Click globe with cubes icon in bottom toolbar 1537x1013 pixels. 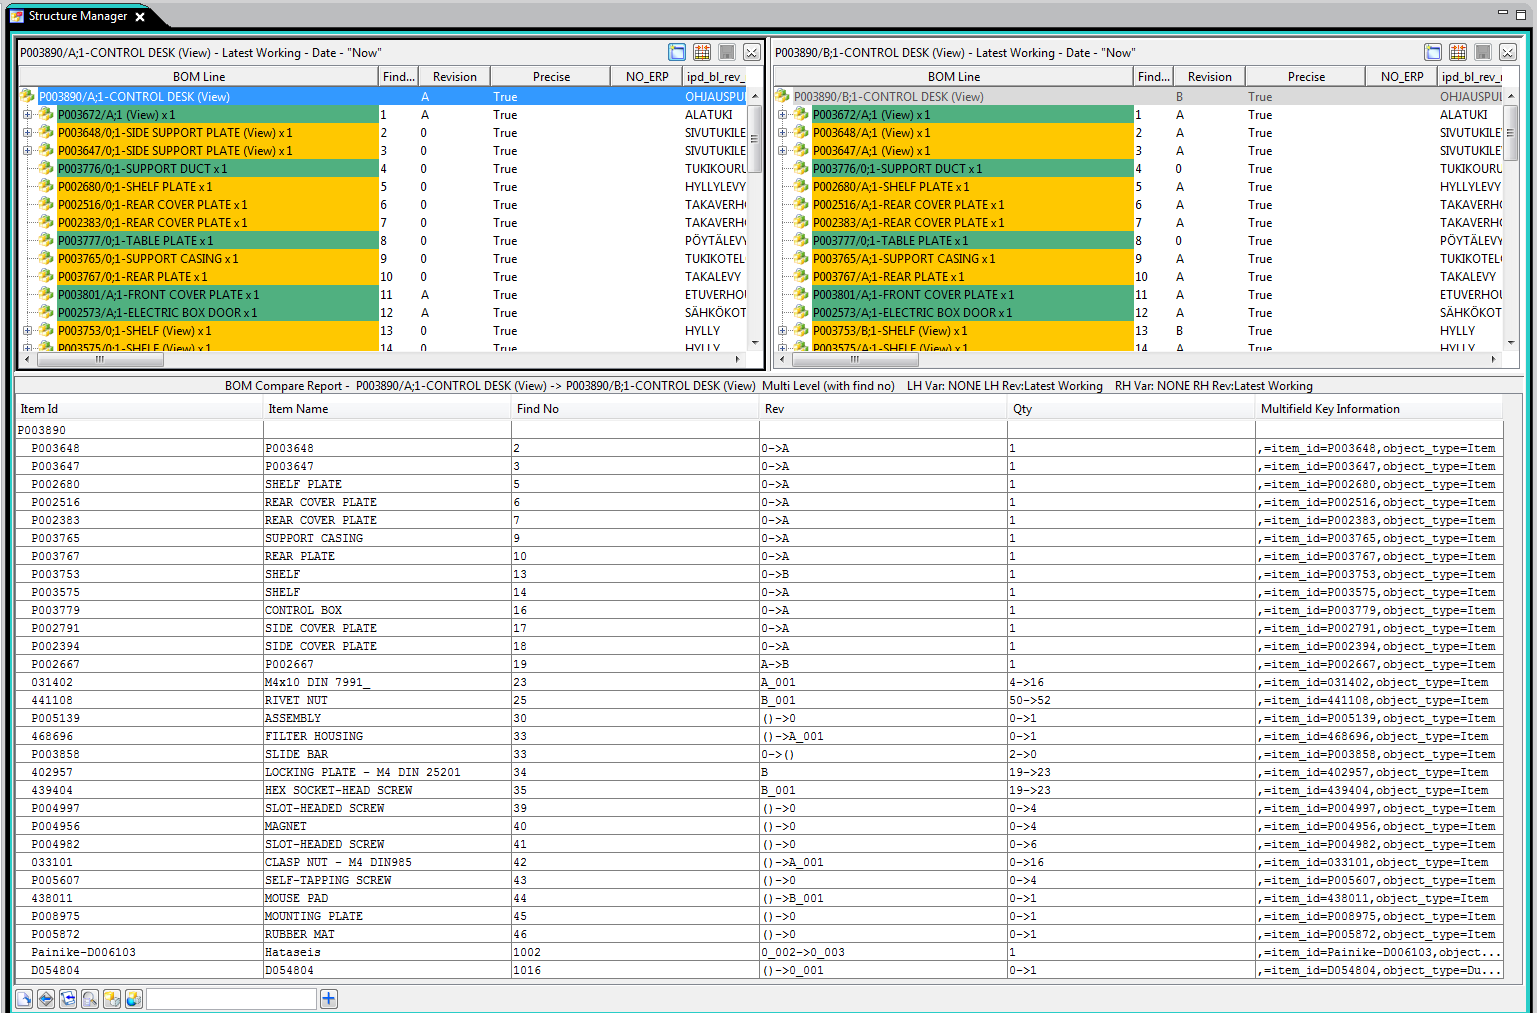tap(134, 998)
